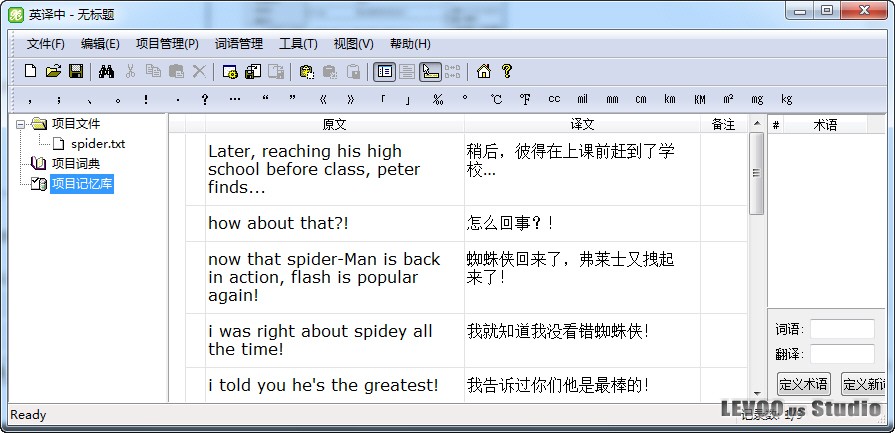
Task: Select source cell "now that spider-Man is back"
Action: click(x=334, y=277)
